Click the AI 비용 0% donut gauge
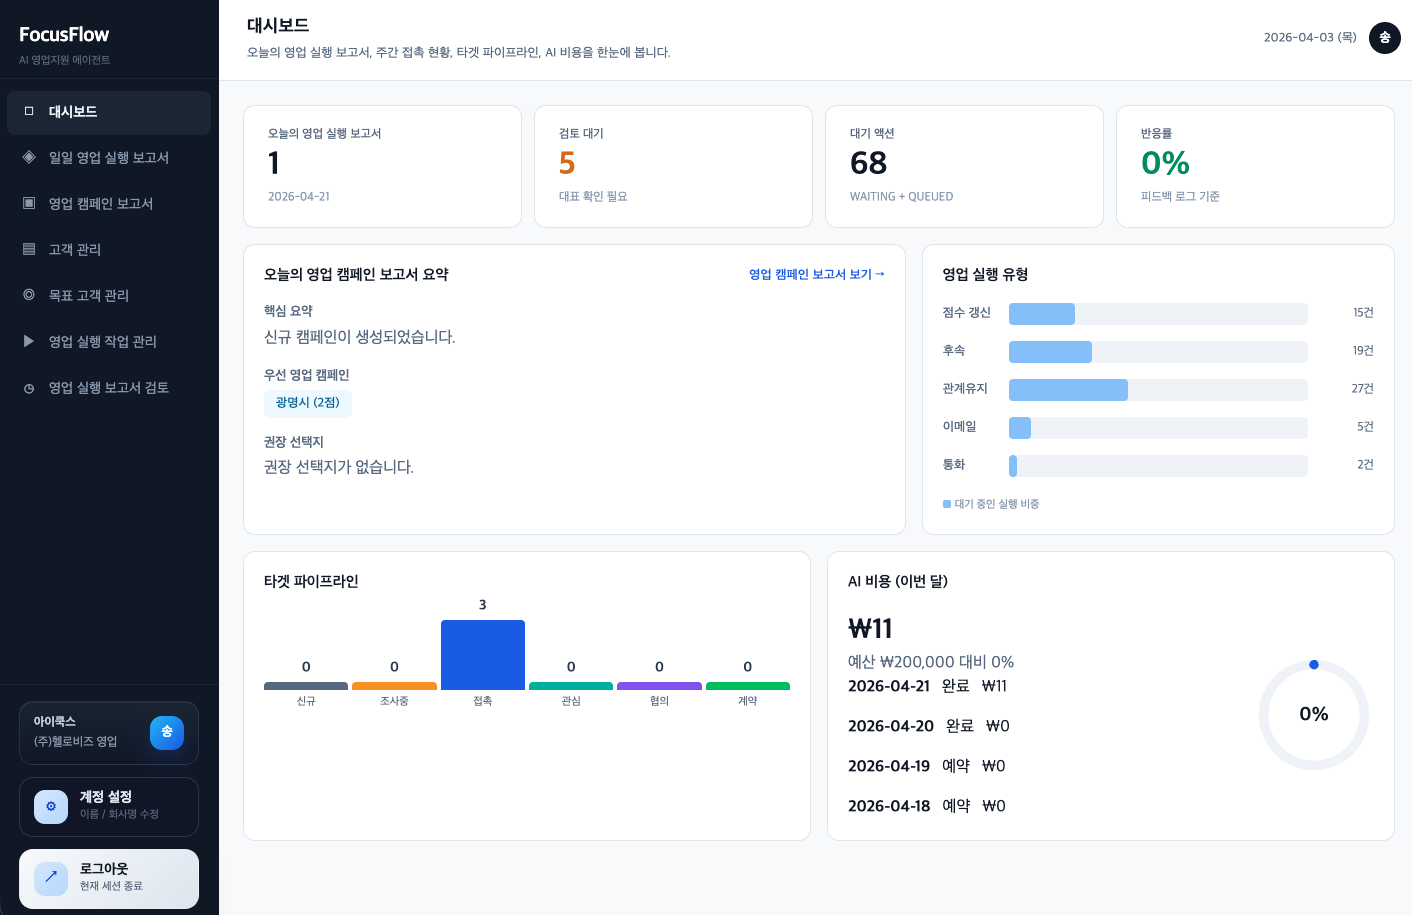This screenshot has width=1412, height=915. coord(1313,714)
